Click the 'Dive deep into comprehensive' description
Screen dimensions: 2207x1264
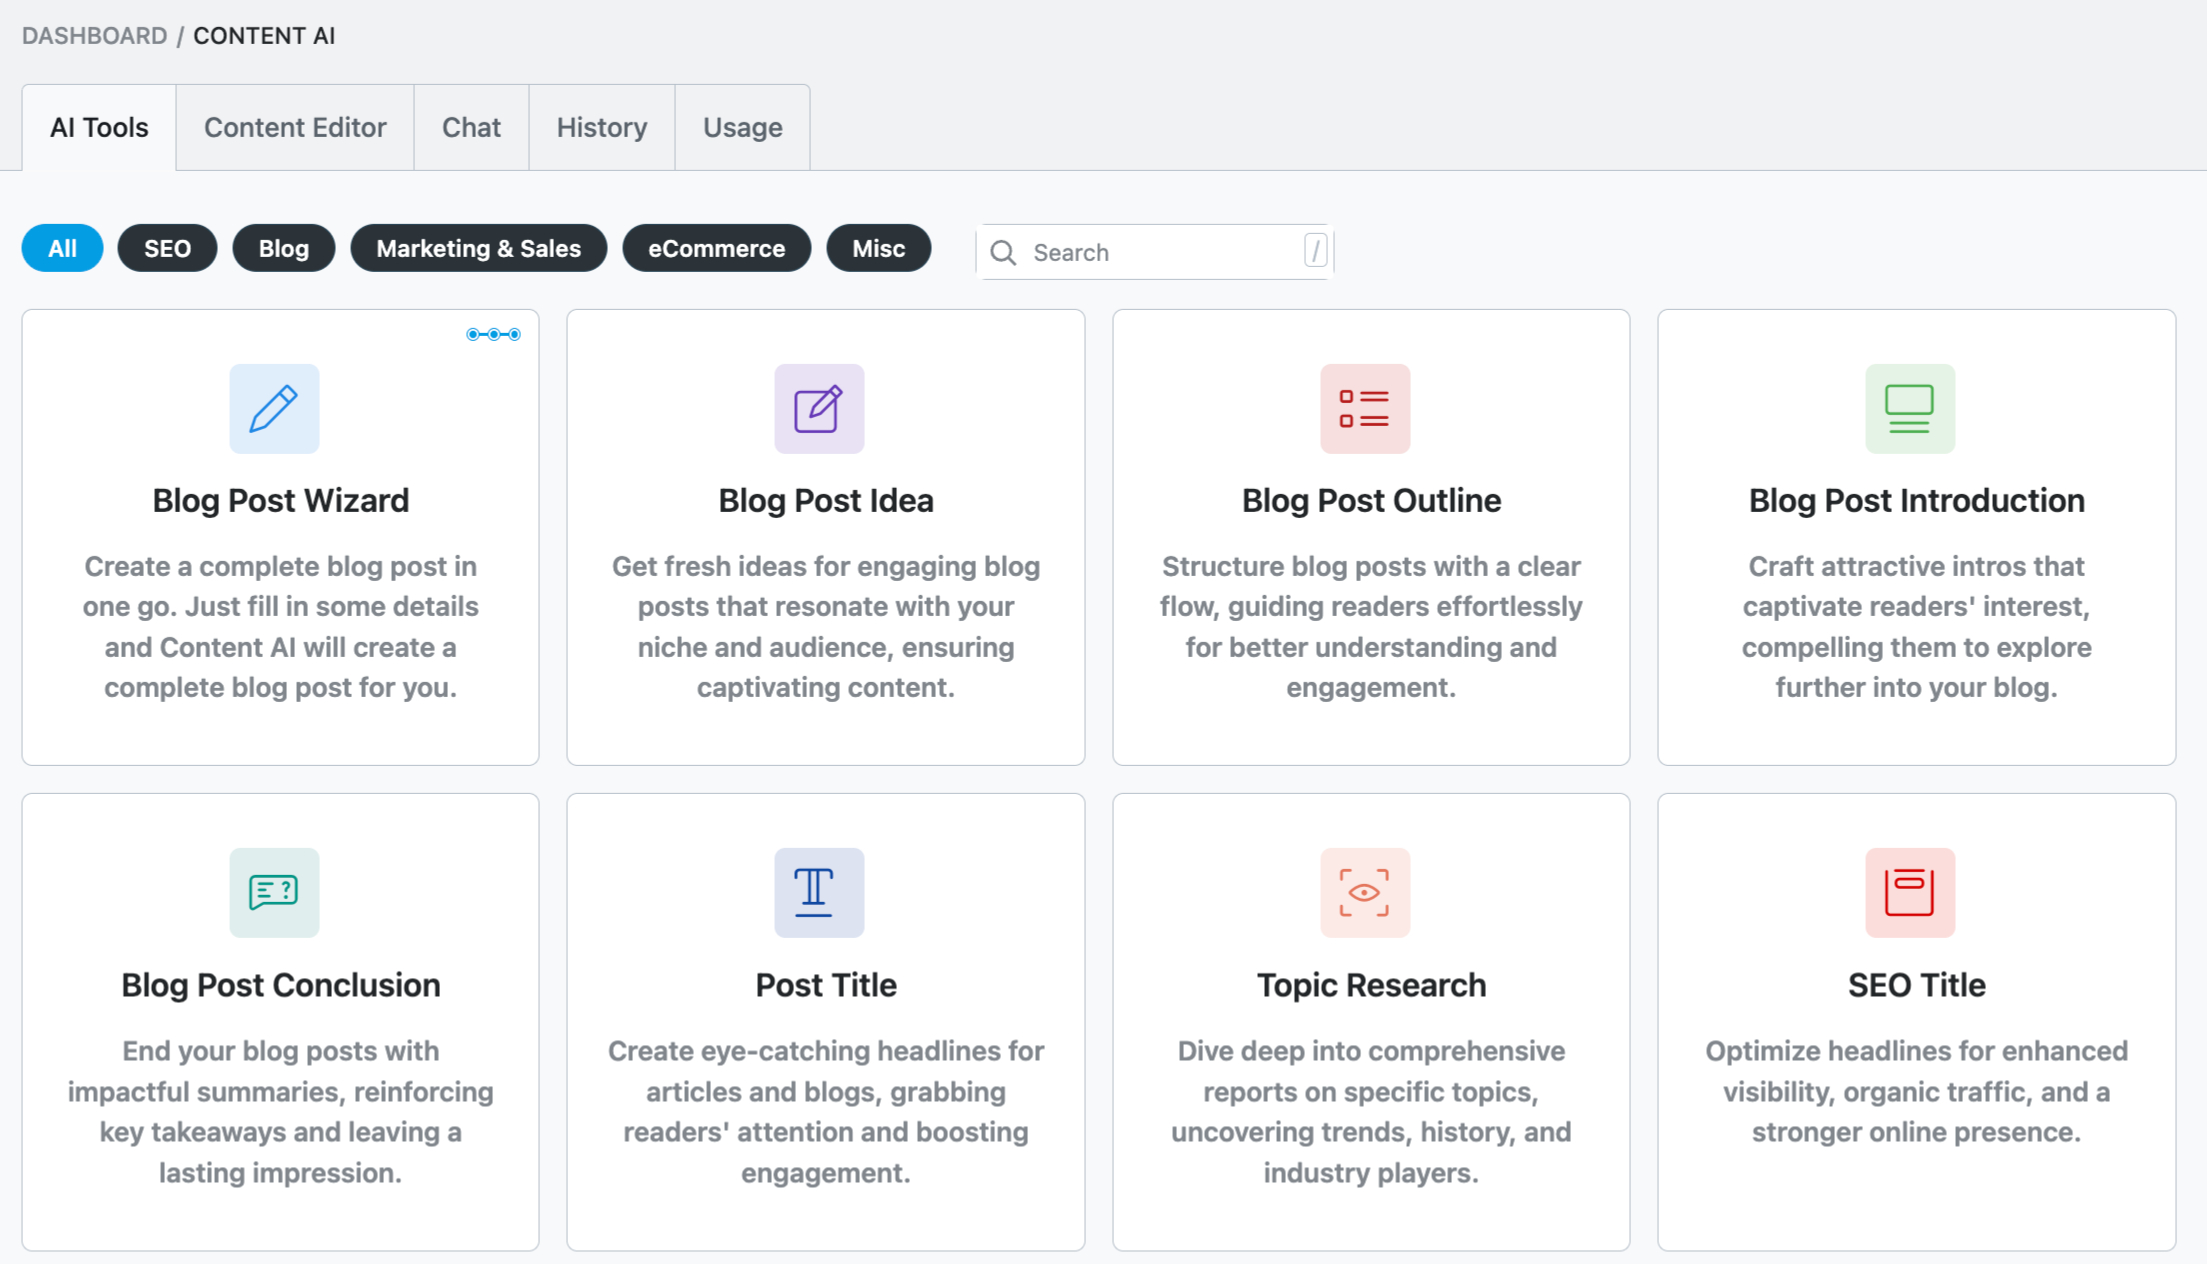click(x=1371, y=1112)
